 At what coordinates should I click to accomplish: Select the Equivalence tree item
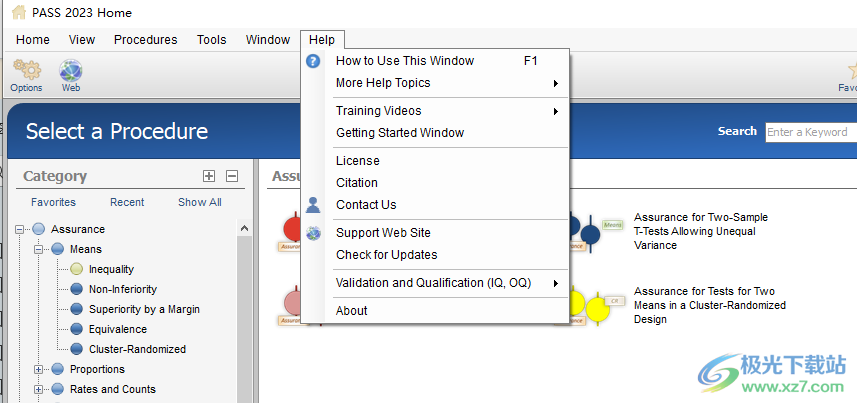point(118,329)
